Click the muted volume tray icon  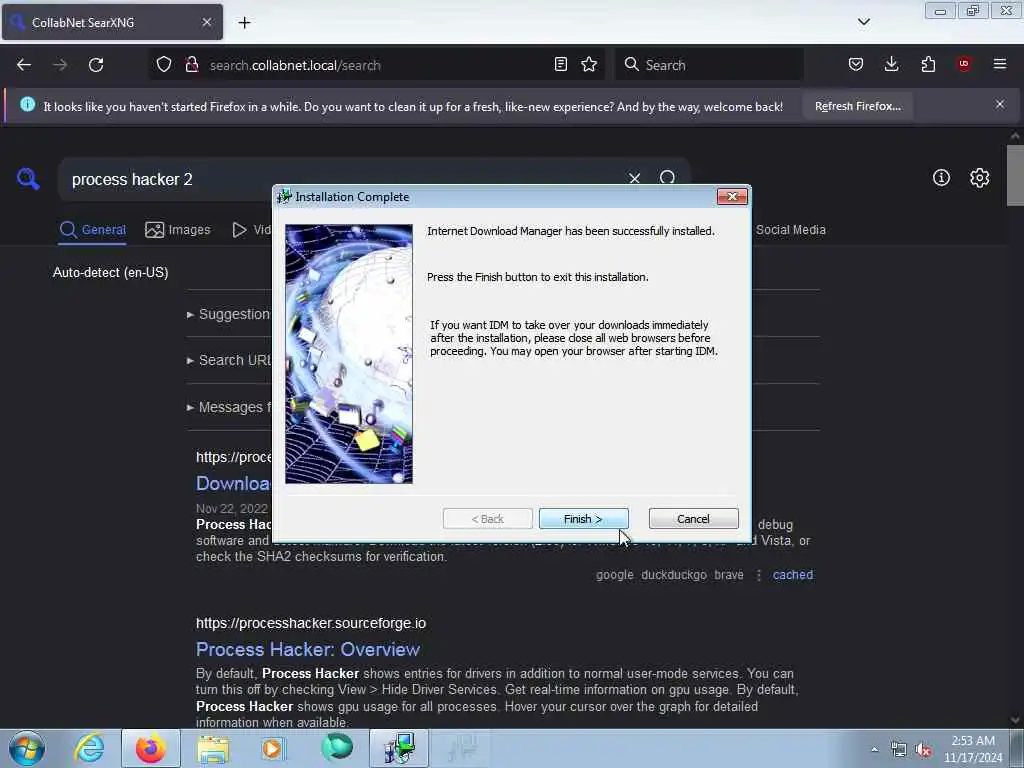923,750
